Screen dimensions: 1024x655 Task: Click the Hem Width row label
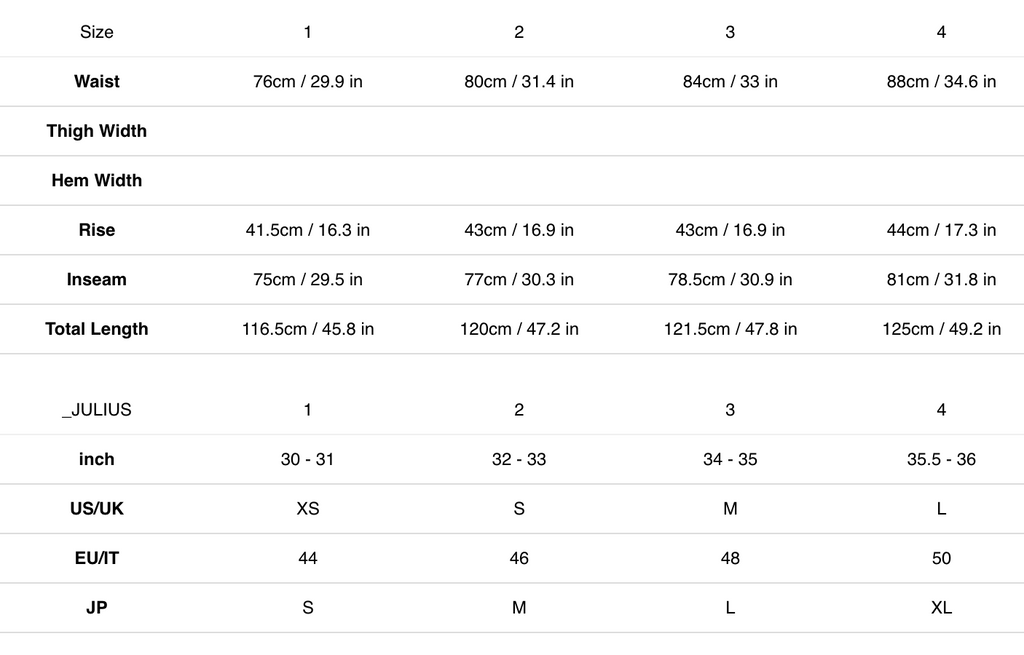point(97,181)
